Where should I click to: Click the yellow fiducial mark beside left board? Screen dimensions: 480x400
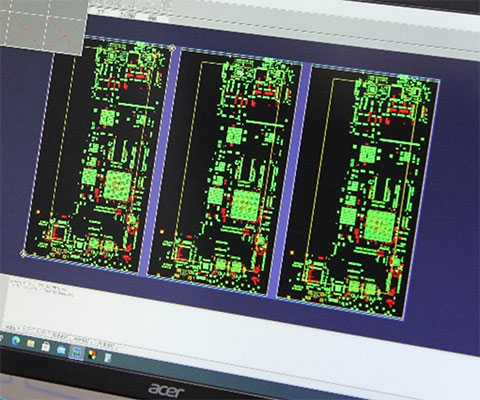point(38,212)
